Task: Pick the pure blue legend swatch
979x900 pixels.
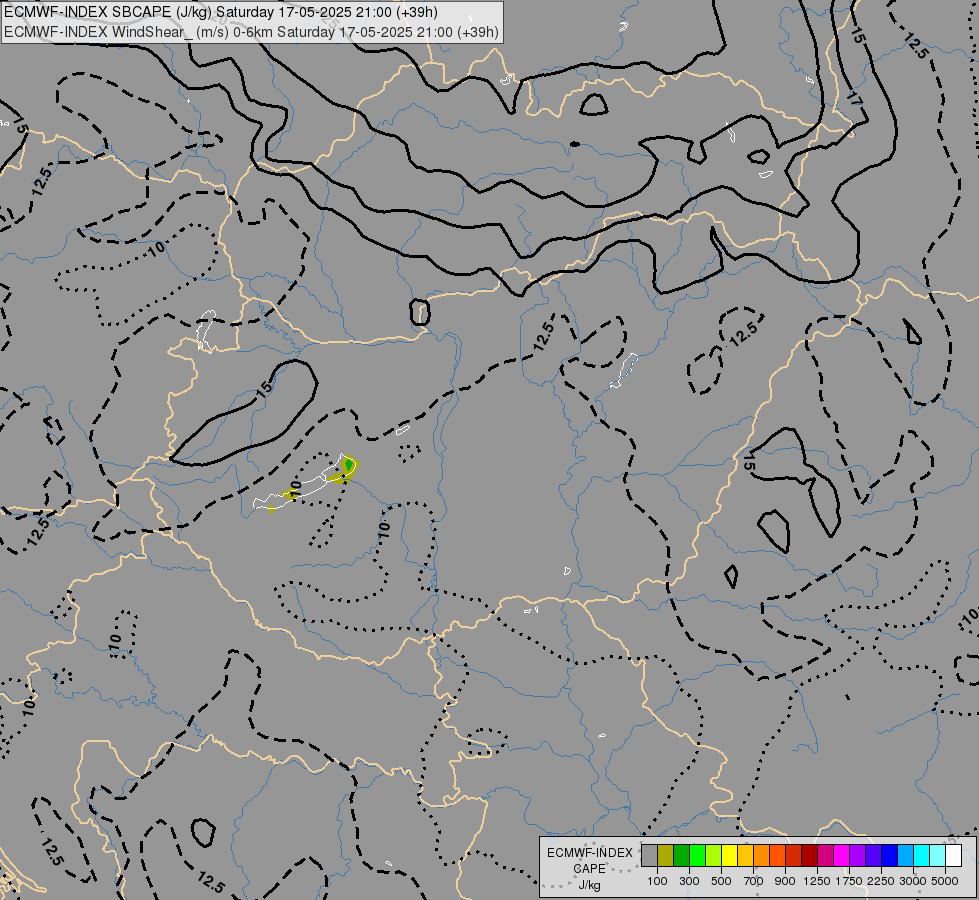Action: [x=890, y=856]
